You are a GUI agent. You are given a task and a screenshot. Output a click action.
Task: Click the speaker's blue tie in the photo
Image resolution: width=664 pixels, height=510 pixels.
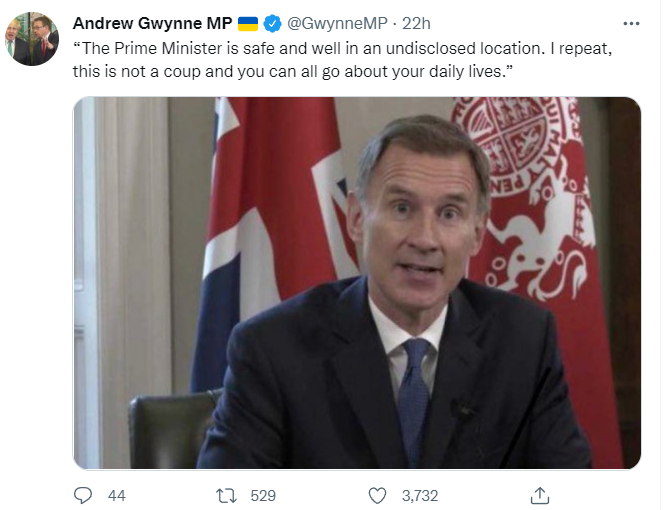click(x=414, y=400)
